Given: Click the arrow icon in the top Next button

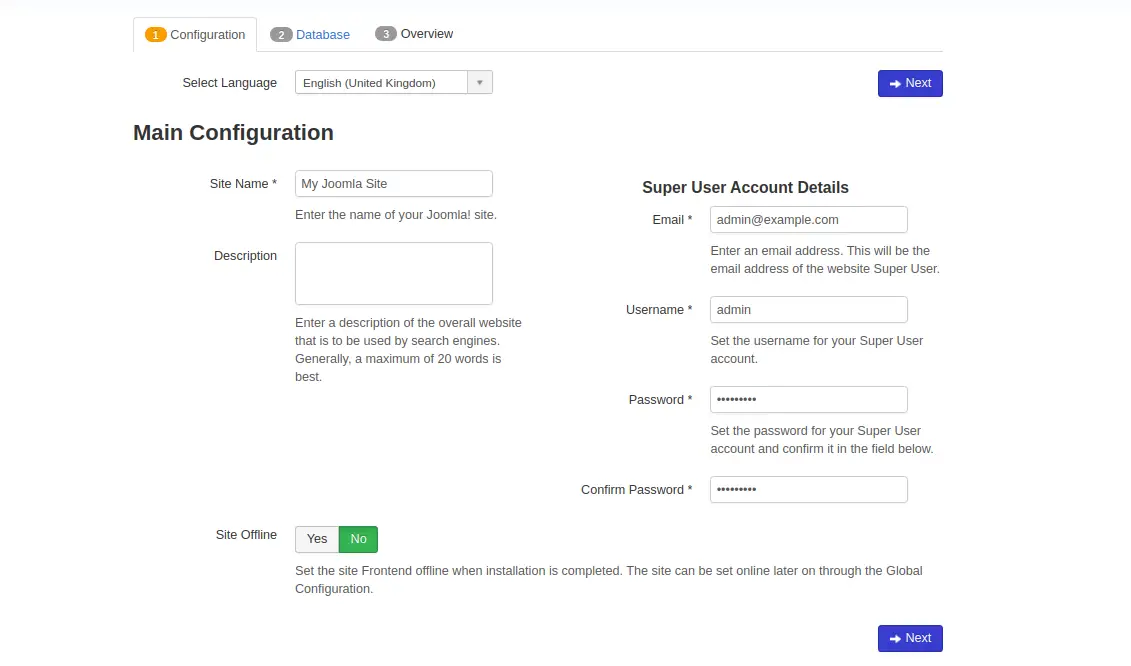Looking at the screenshot, I should pos(895,84).
